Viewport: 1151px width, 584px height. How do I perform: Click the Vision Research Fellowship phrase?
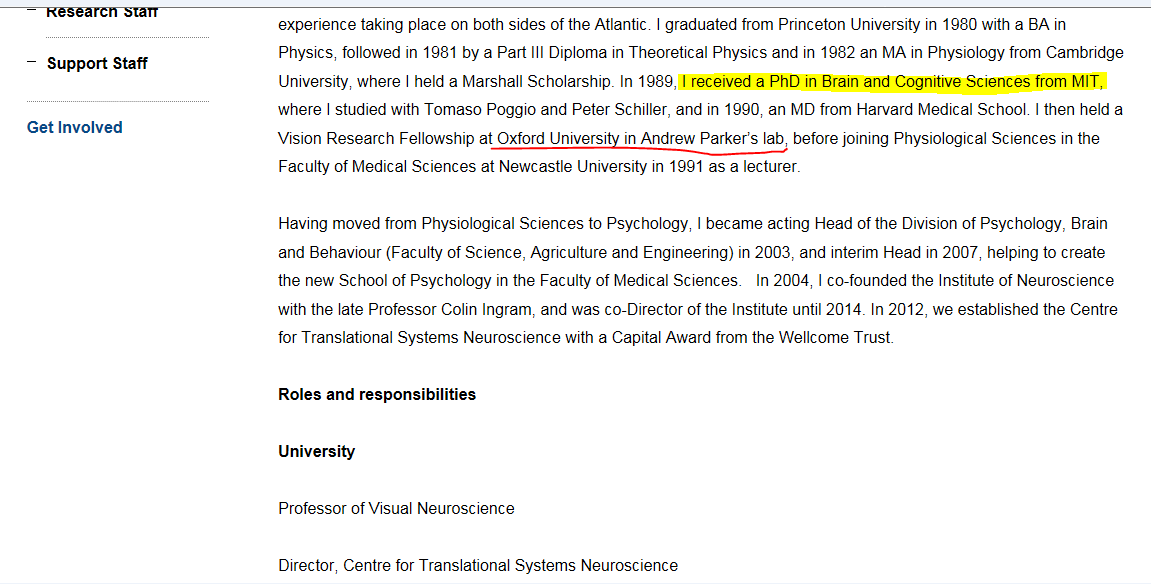tap(377, 139)
